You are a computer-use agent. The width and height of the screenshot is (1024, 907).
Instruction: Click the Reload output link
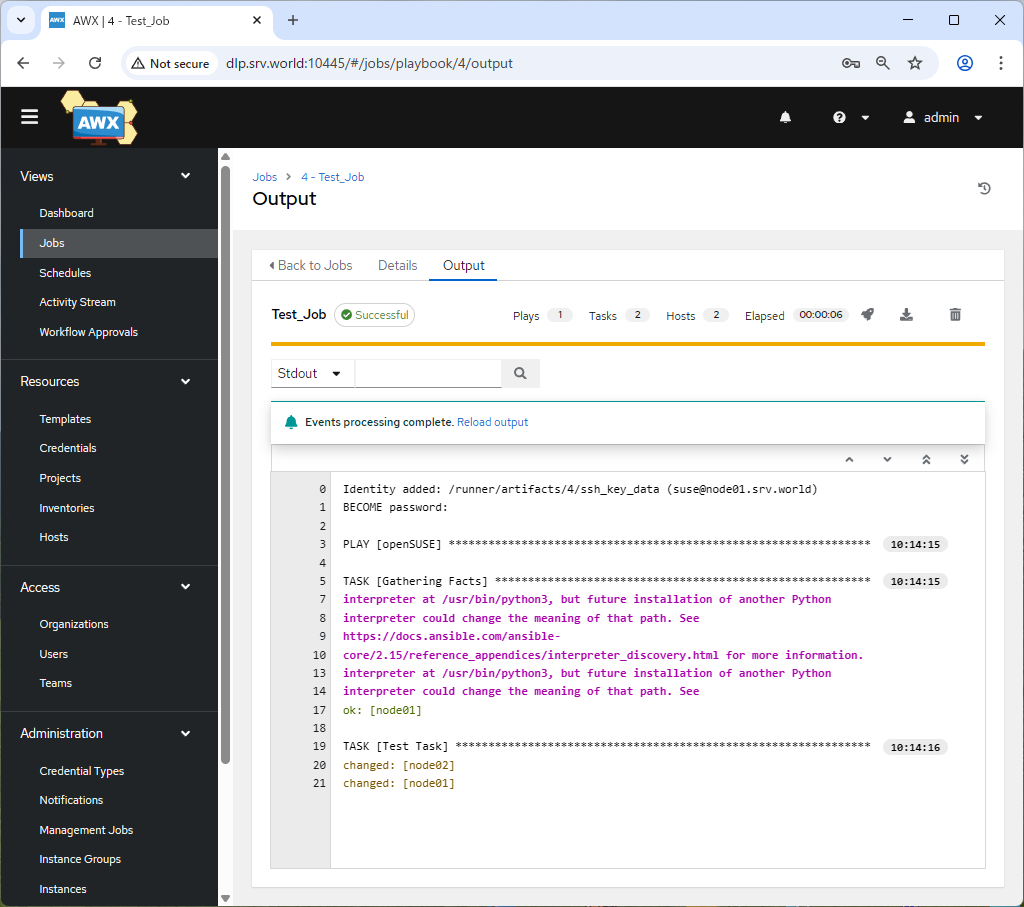click(492, 423)
